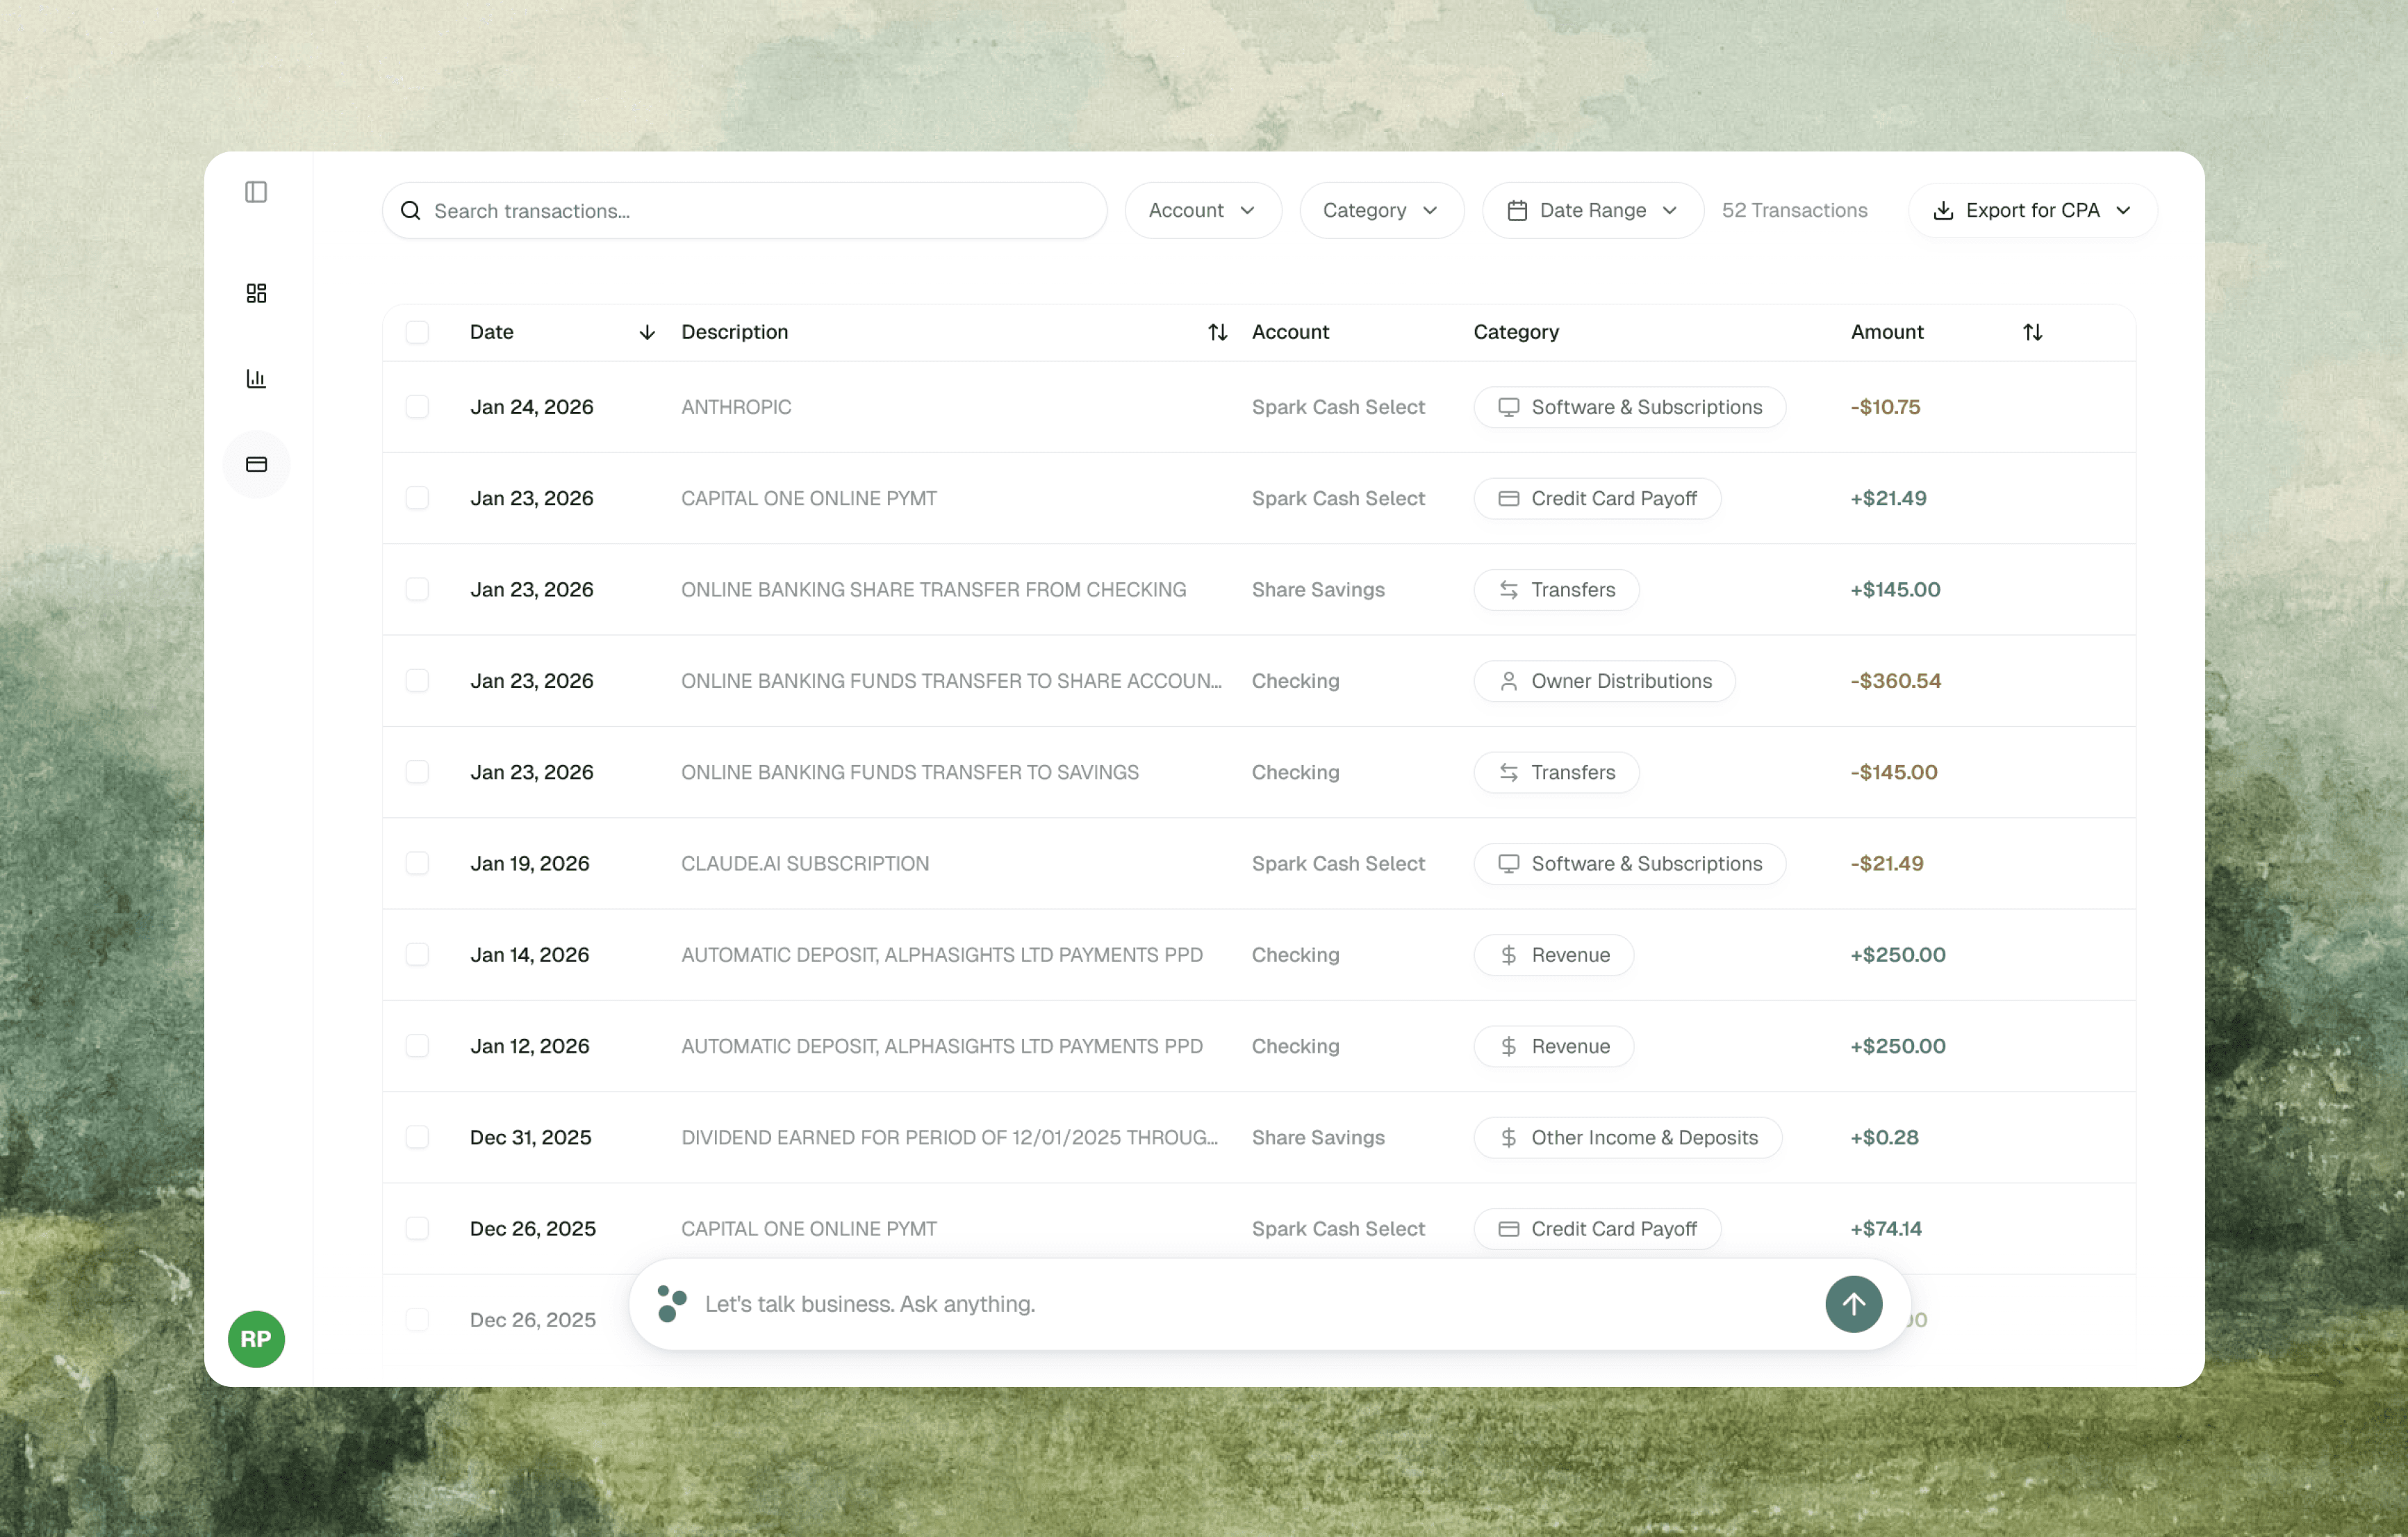This screenshot has width=2408, height=1537.
Task: Expand the Category filter dropdown
Action: (x=1381, y=211)
